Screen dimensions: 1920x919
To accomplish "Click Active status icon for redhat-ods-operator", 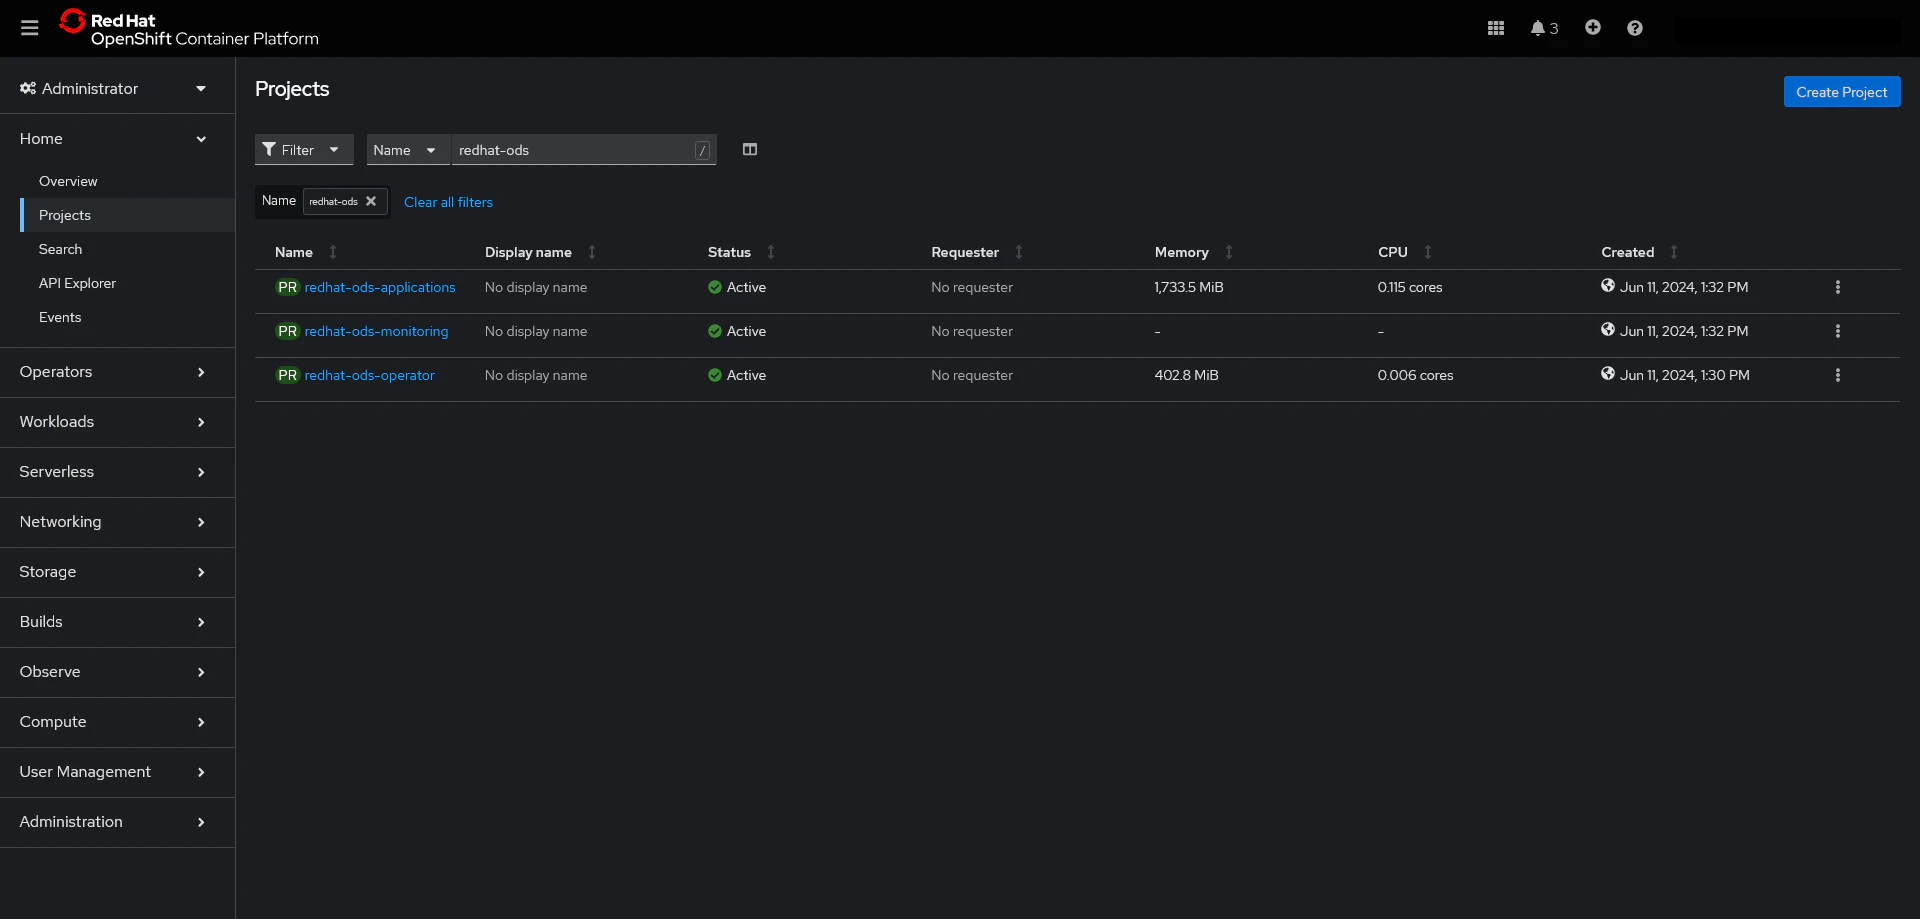I will click(x=715, y=375).
